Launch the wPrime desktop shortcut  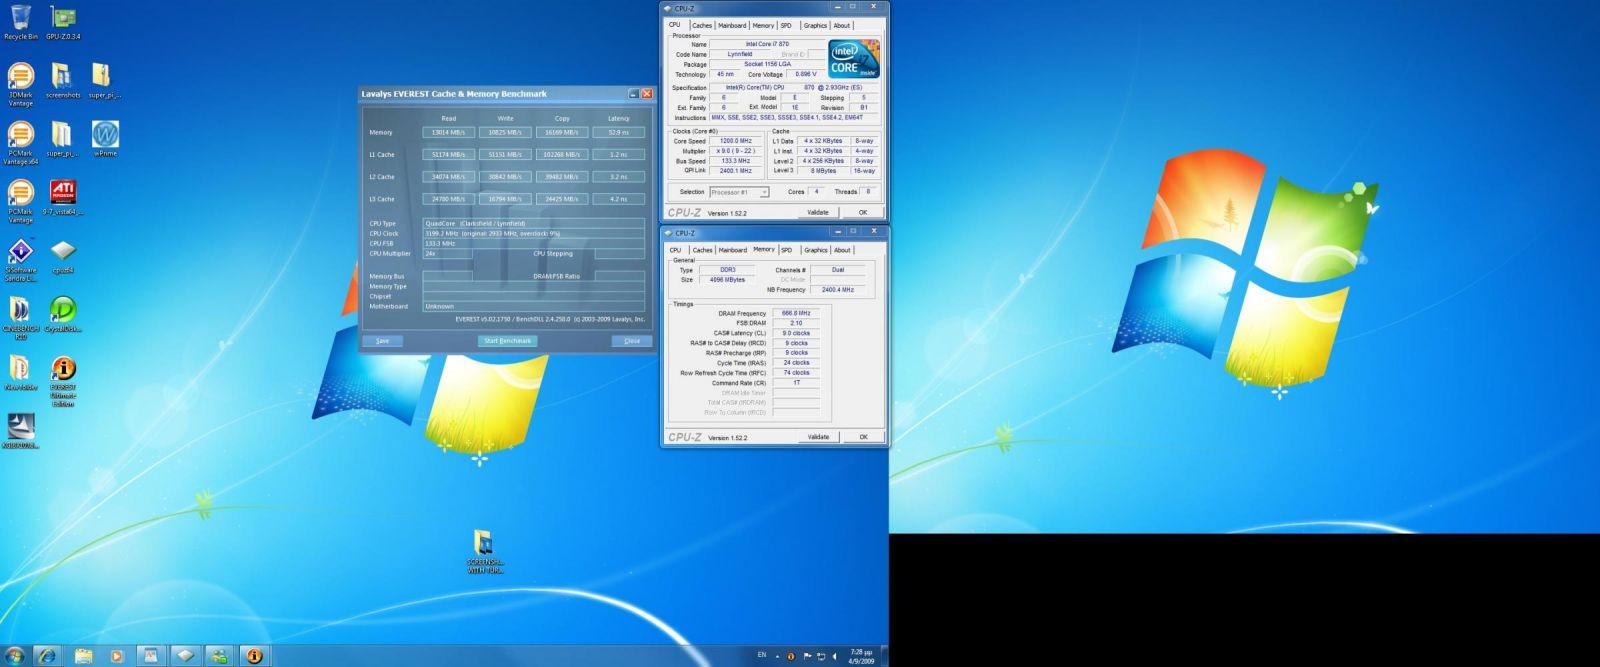[105, 140]
